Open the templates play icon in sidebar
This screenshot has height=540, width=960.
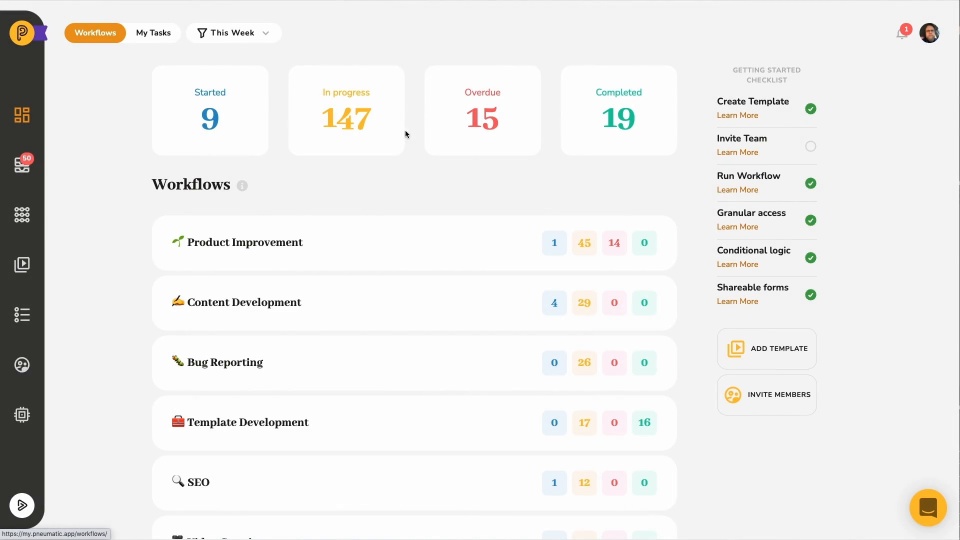[22, 264]
